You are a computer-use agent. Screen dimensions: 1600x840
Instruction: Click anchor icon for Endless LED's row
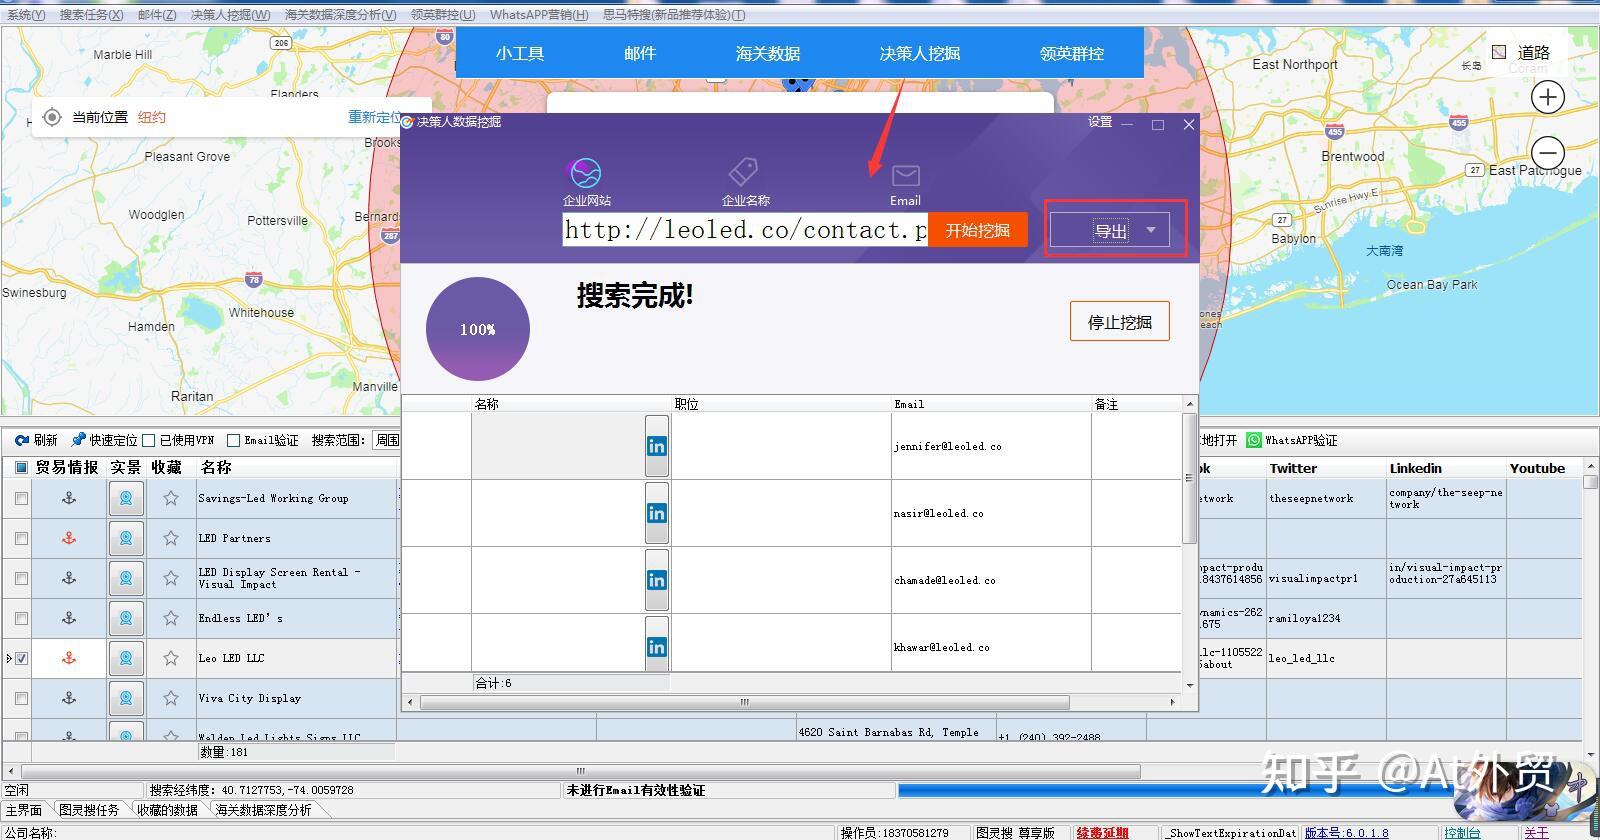(x=69, y=618)
